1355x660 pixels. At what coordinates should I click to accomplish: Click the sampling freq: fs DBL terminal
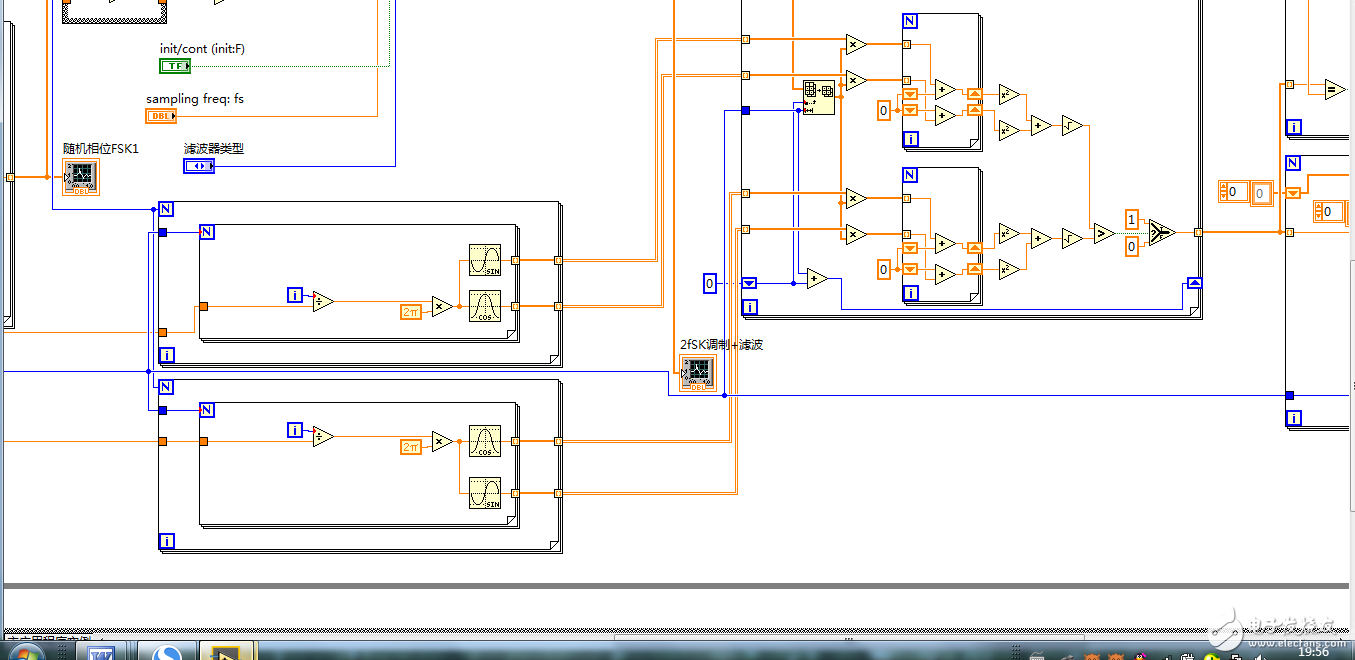161,116
